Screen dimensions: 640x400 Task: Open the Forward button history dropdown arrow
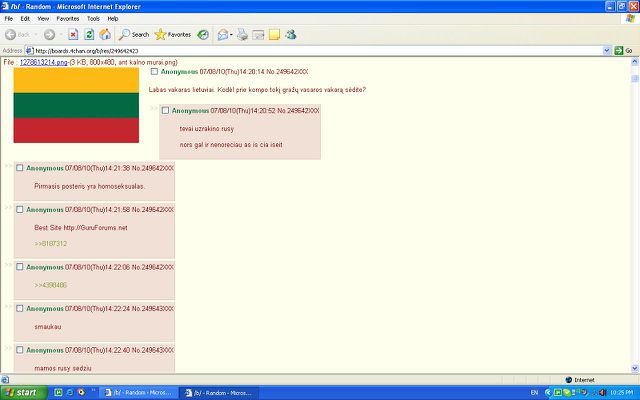pos(60,34)
